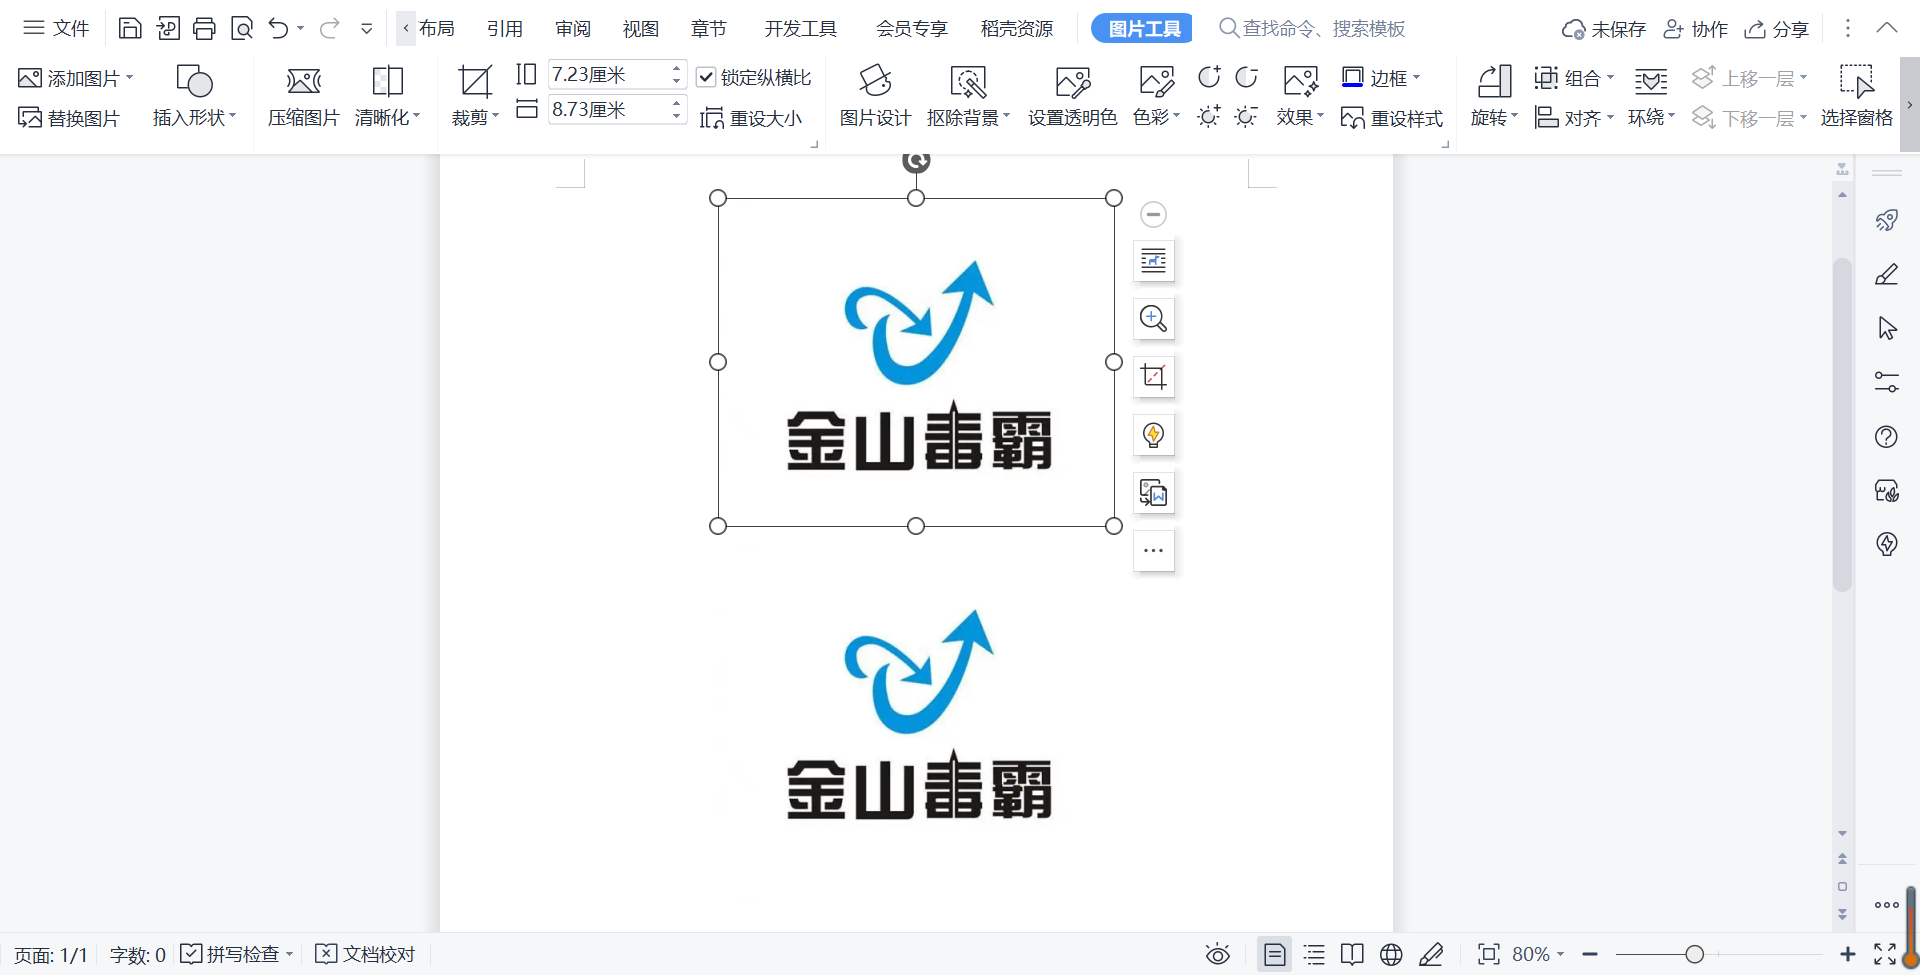Click Reset Size (重设大小) button
Viewport: 1920px width, 975px height.
click(x=751, y=118)
